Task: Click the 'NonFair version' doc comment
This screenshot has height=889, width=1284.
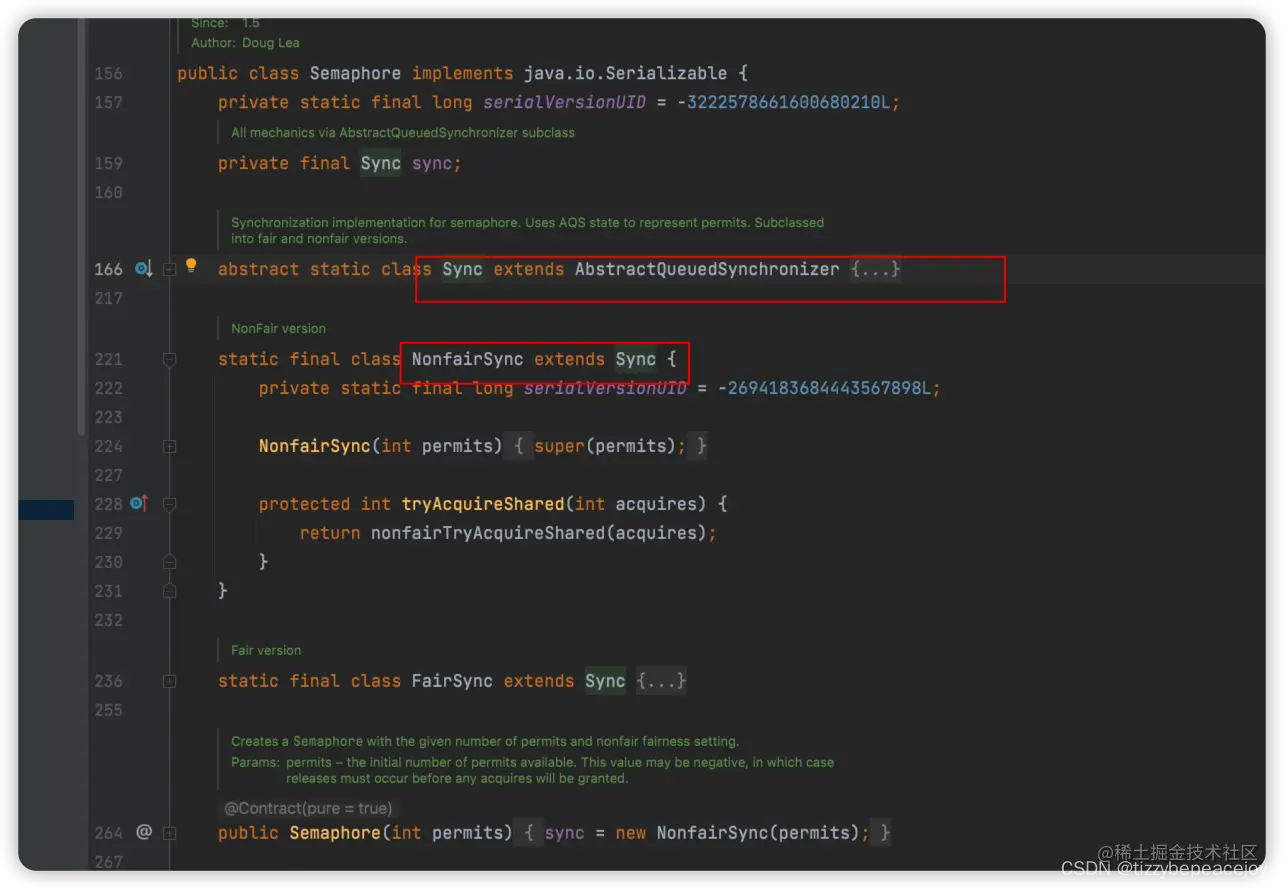Action: click(x=278, y=328)
